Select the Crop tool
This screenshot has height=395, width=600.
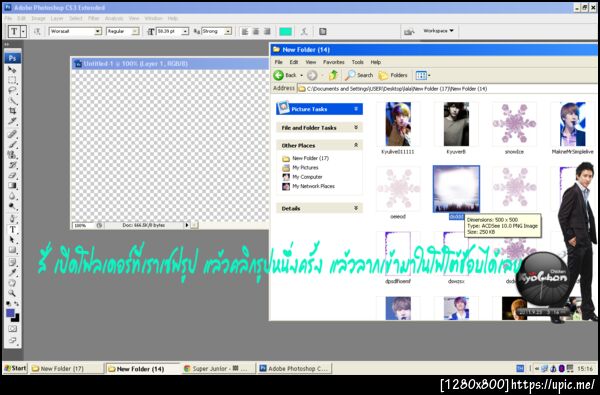(12, 111)
